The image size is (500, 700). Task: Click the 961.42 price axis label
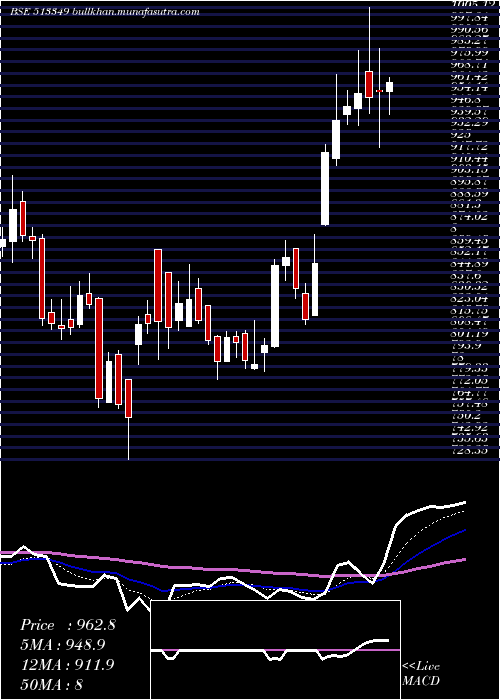tap(468, 76)
